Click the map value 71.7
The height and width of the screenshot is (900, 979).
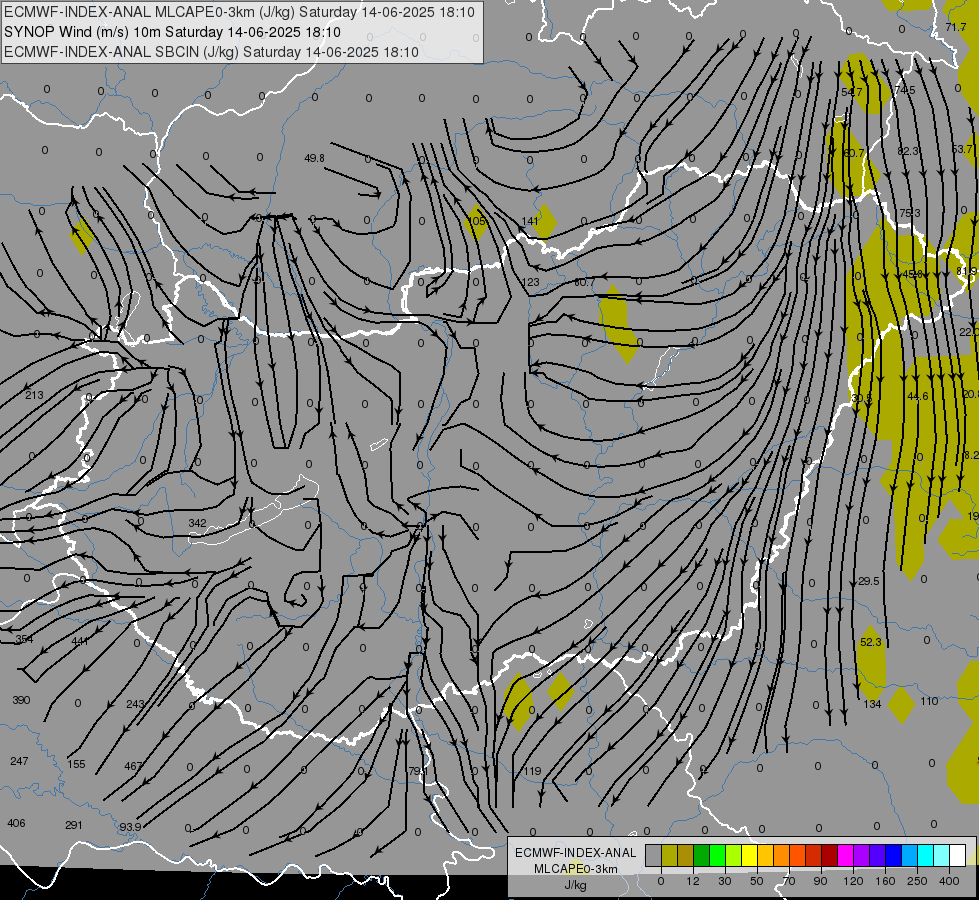coord(956,27)
